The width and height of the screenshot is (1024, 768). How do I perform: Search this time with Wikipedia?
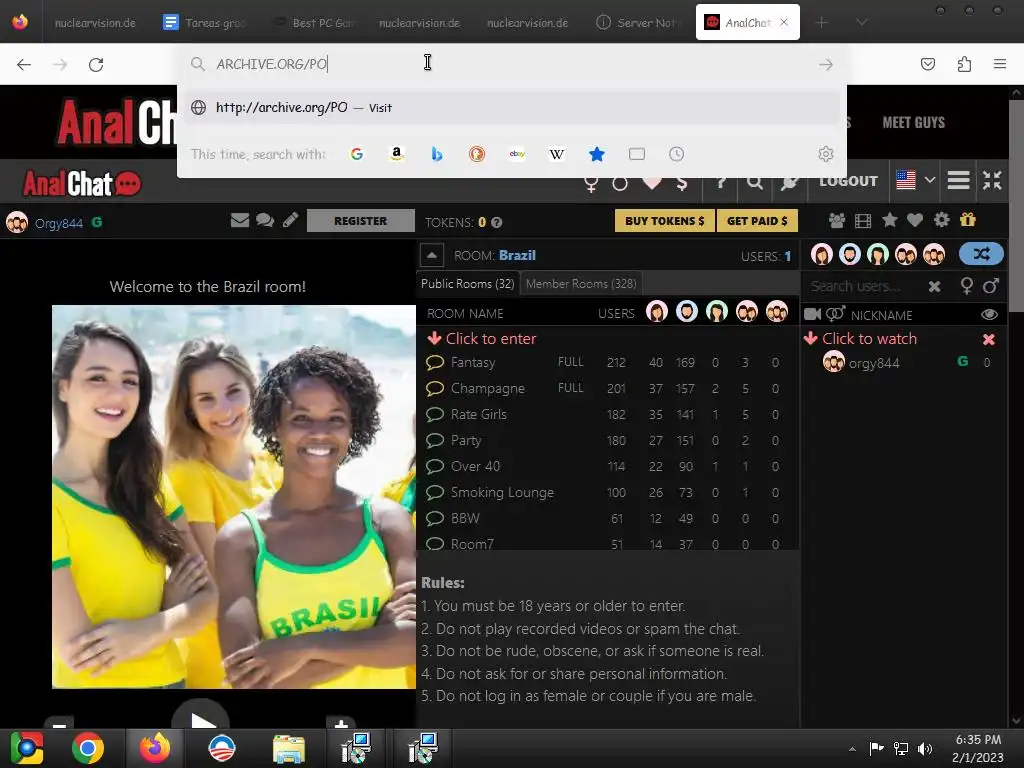click(x=557, y=154)
